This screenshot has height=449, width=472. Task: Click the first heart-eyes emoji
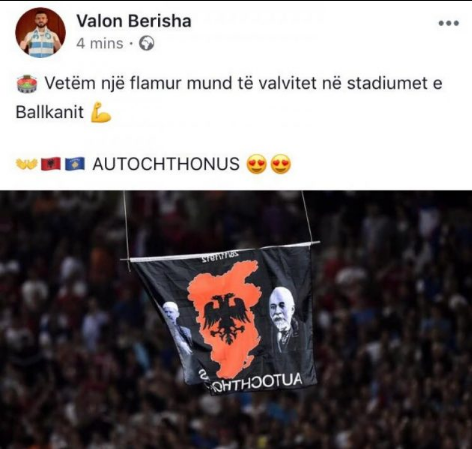click(256, 164)
